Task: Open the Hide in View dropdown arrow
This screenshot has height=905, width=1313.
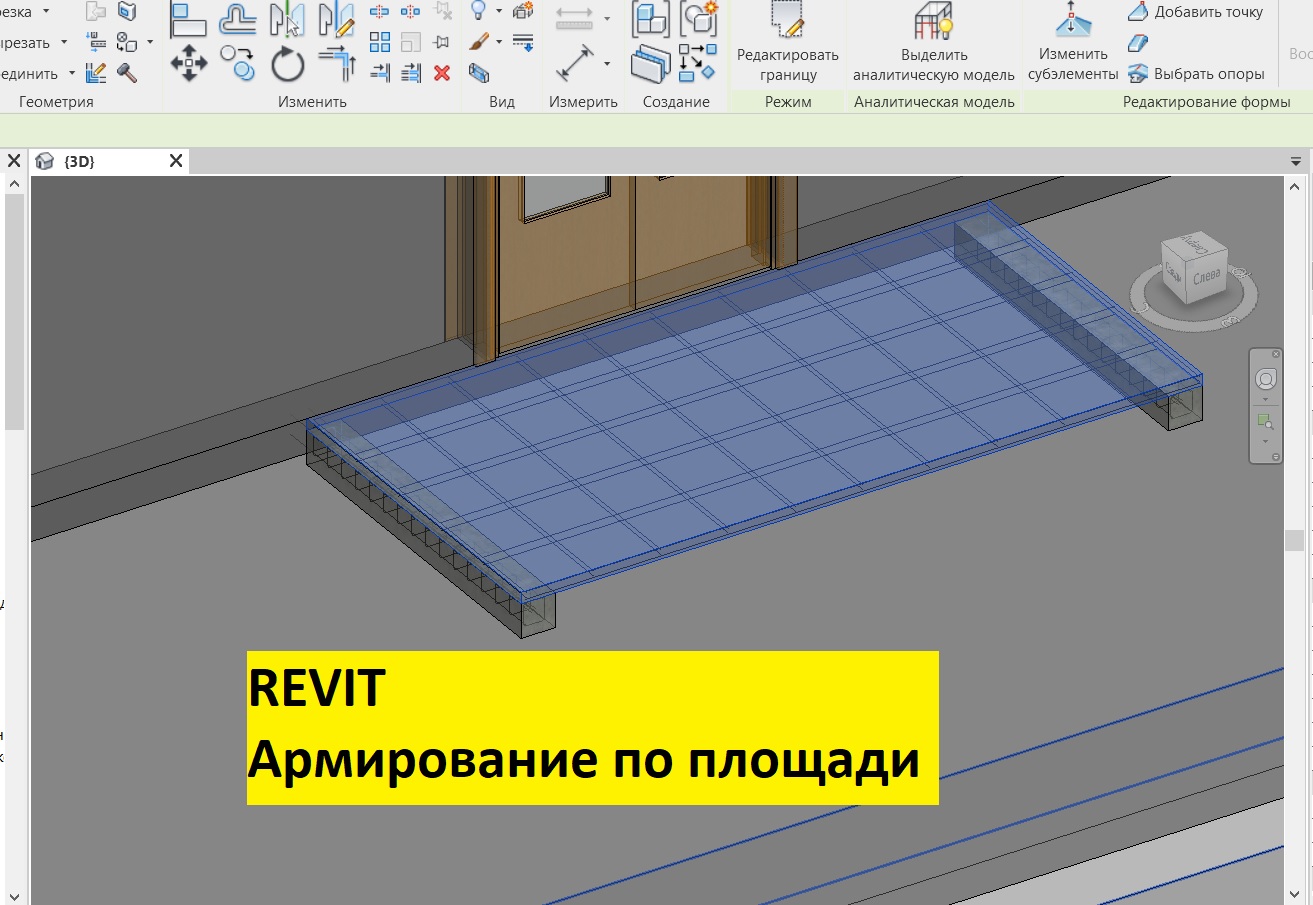Action: pyautogui.click(x=498, y=12)
